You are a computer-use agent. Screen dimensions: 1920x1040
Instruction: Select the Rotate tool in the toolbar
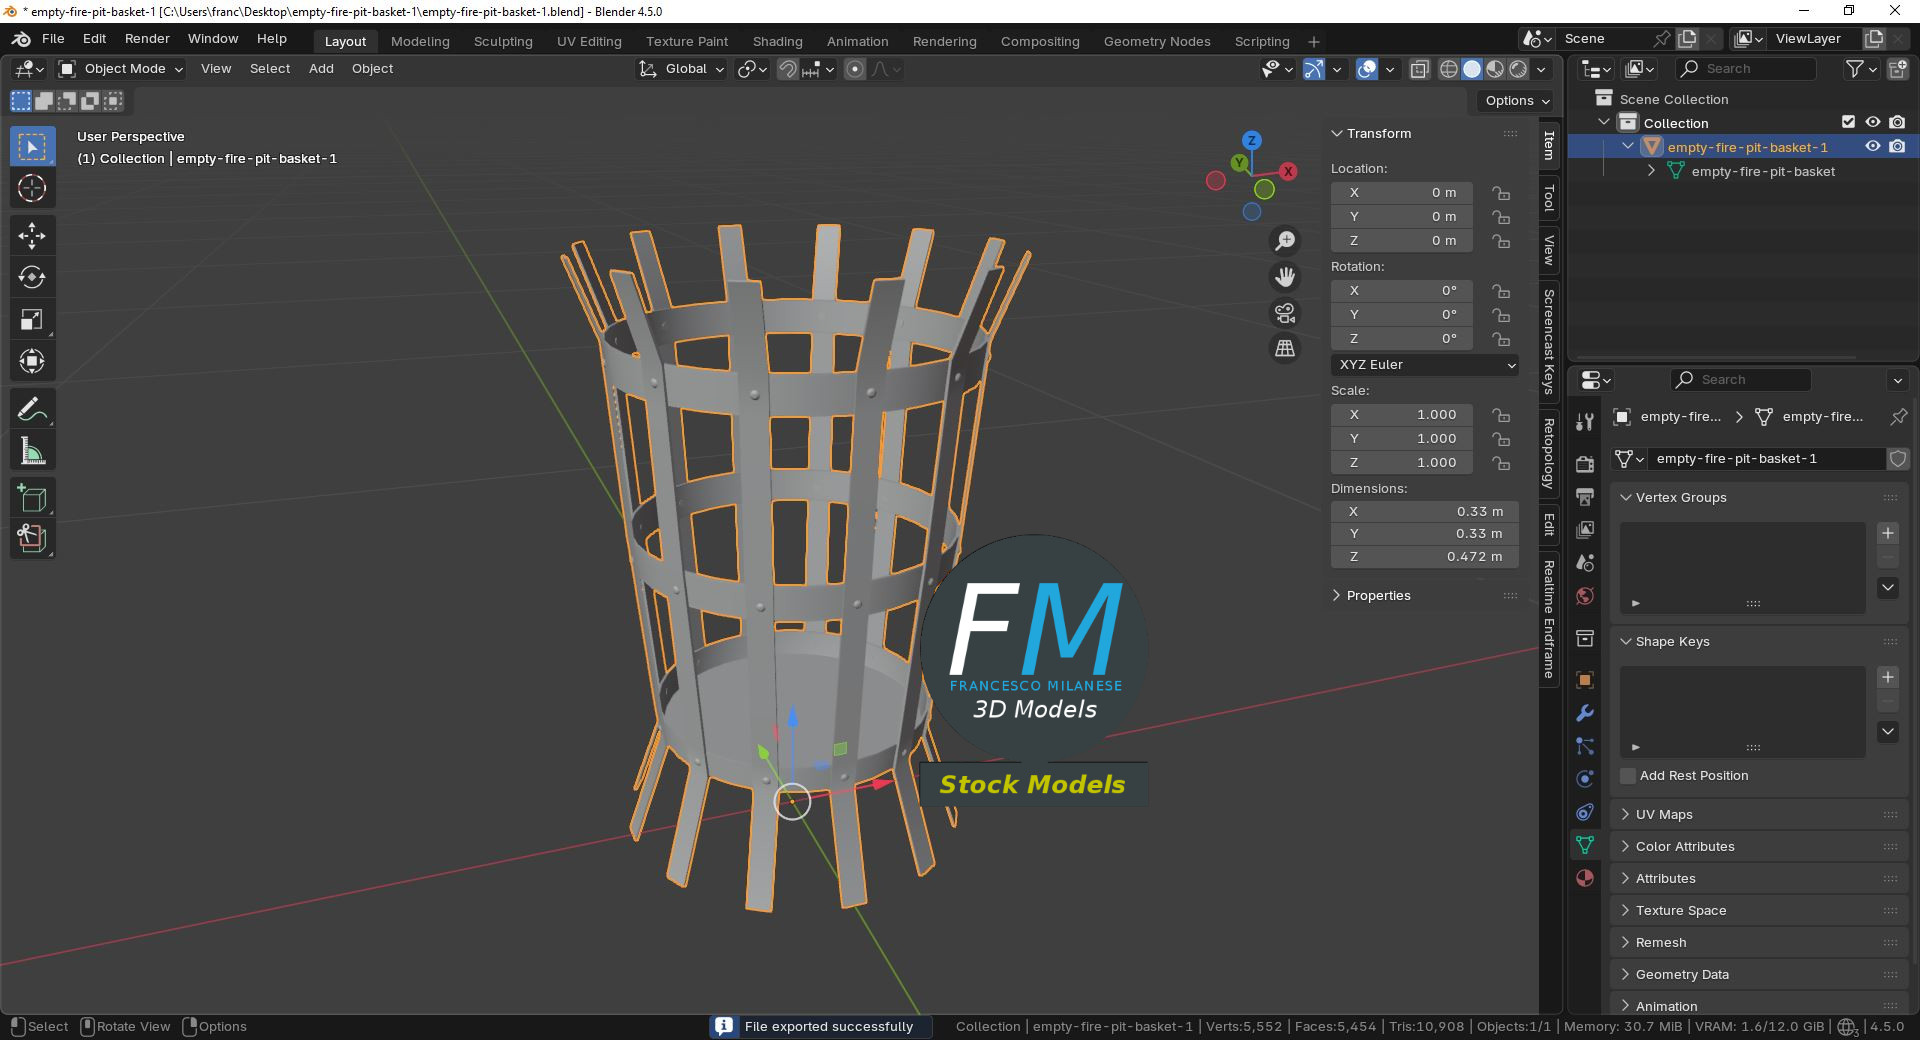click(x=32, y=278)
